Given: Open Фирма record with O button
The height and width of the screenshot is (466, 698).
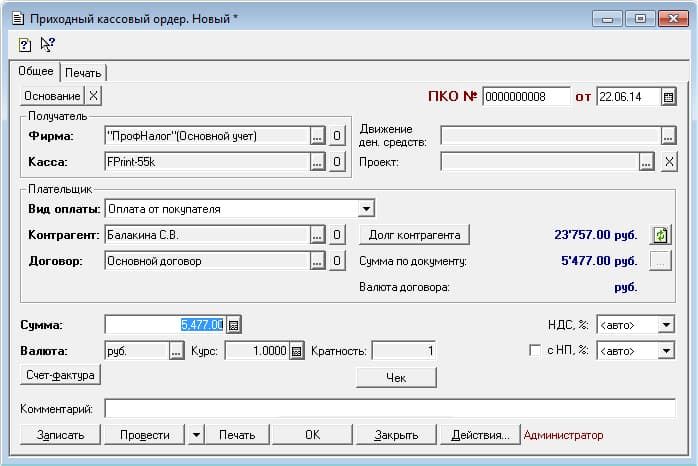Looking at the screenshot, I should (337, 136).
